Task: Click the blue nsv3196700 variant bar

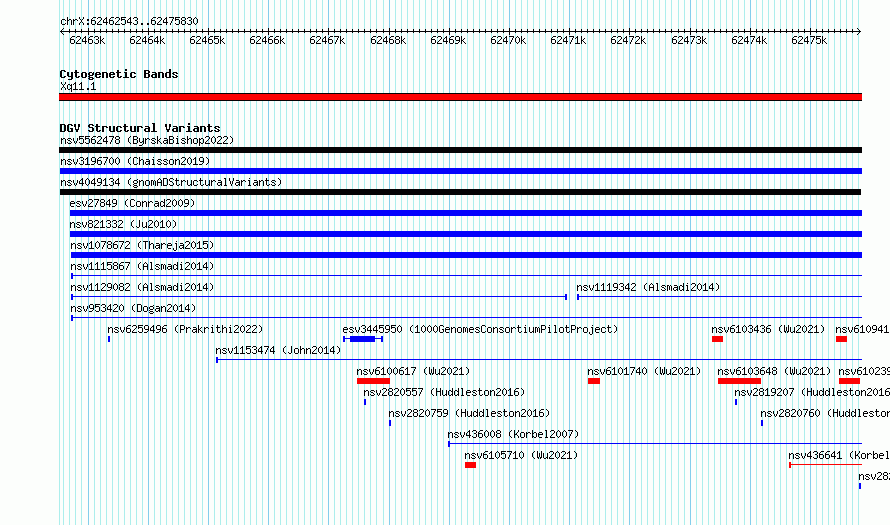Action: (460, 171)
